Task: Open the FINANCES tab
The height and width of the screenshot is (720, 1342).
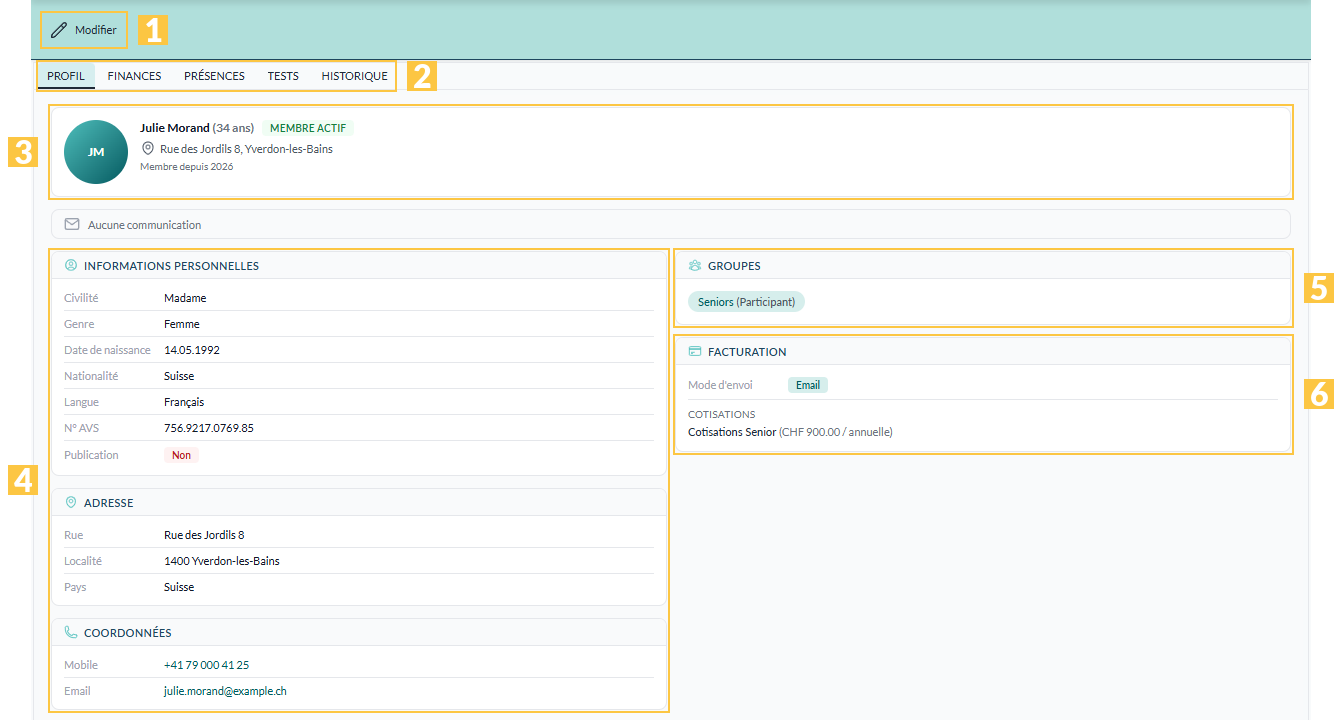Action: coord(134,76)
